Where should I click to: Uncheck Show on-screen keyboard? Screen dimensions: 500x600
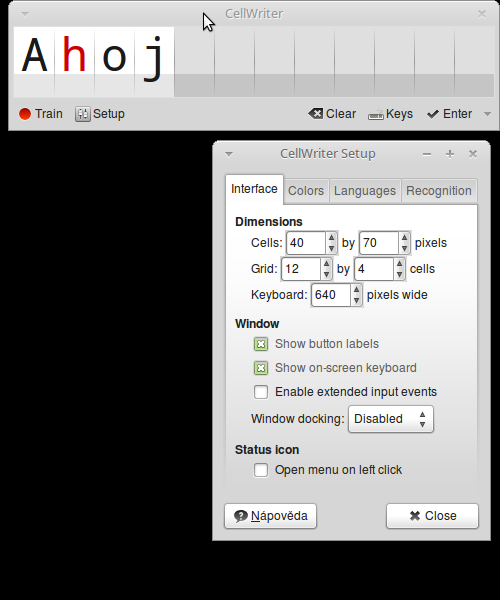click(261, 368)
